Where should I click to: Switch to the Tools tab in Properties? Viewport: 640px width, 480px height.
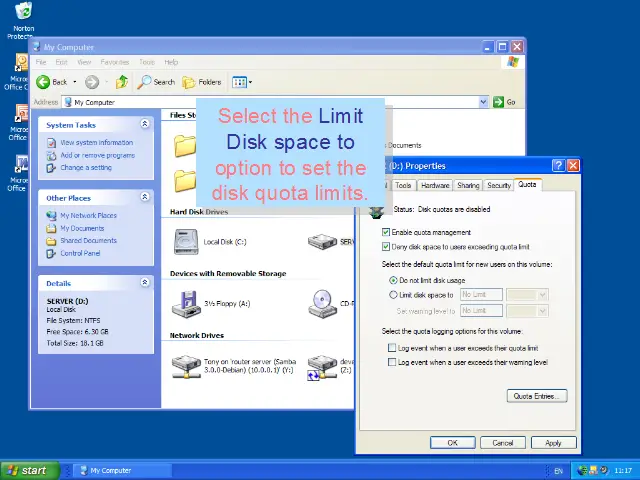click(403, 185)
